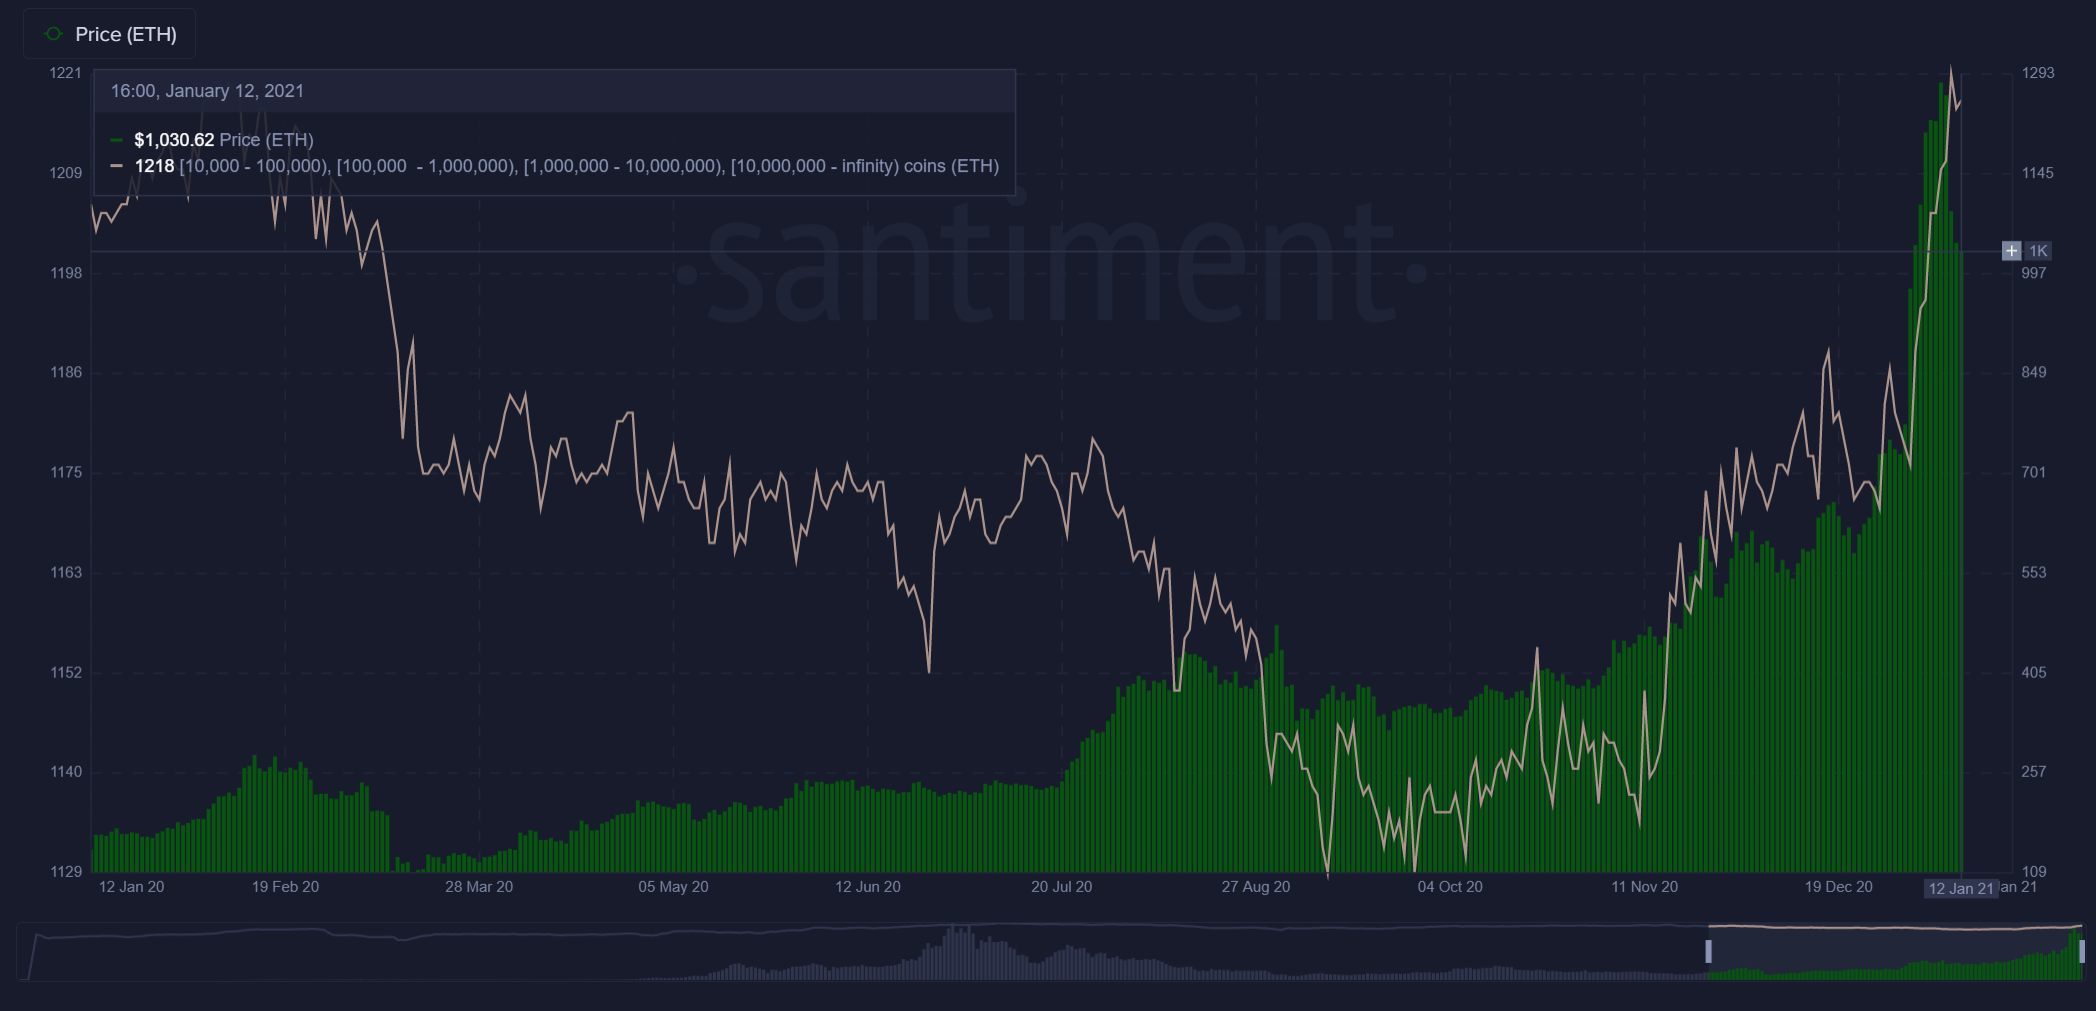Click the 11 Nov 20 x-axis label
This screenshot has width=2096, height=1011.
pos(1645,887)
